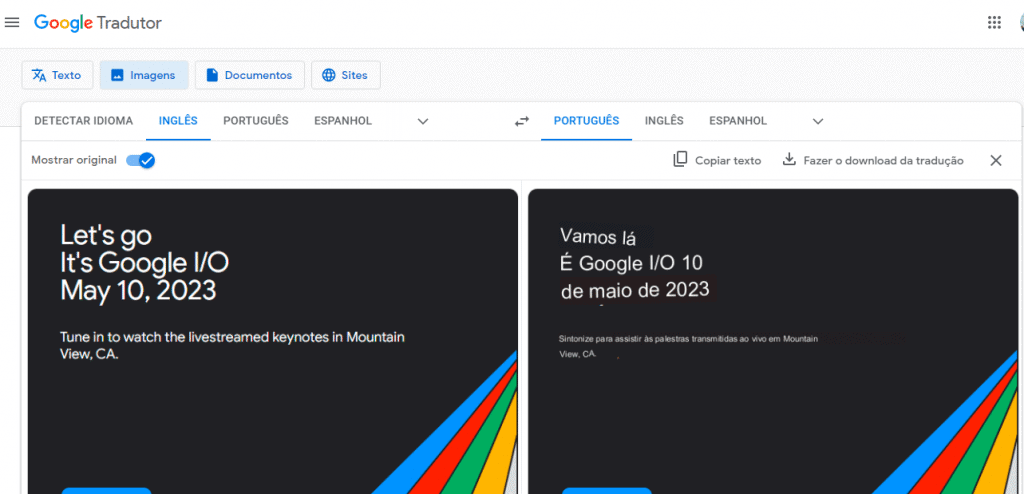Click the 'It's Google I/O' heading
The height and width of the screenshot is (494, 1024).
144,263
